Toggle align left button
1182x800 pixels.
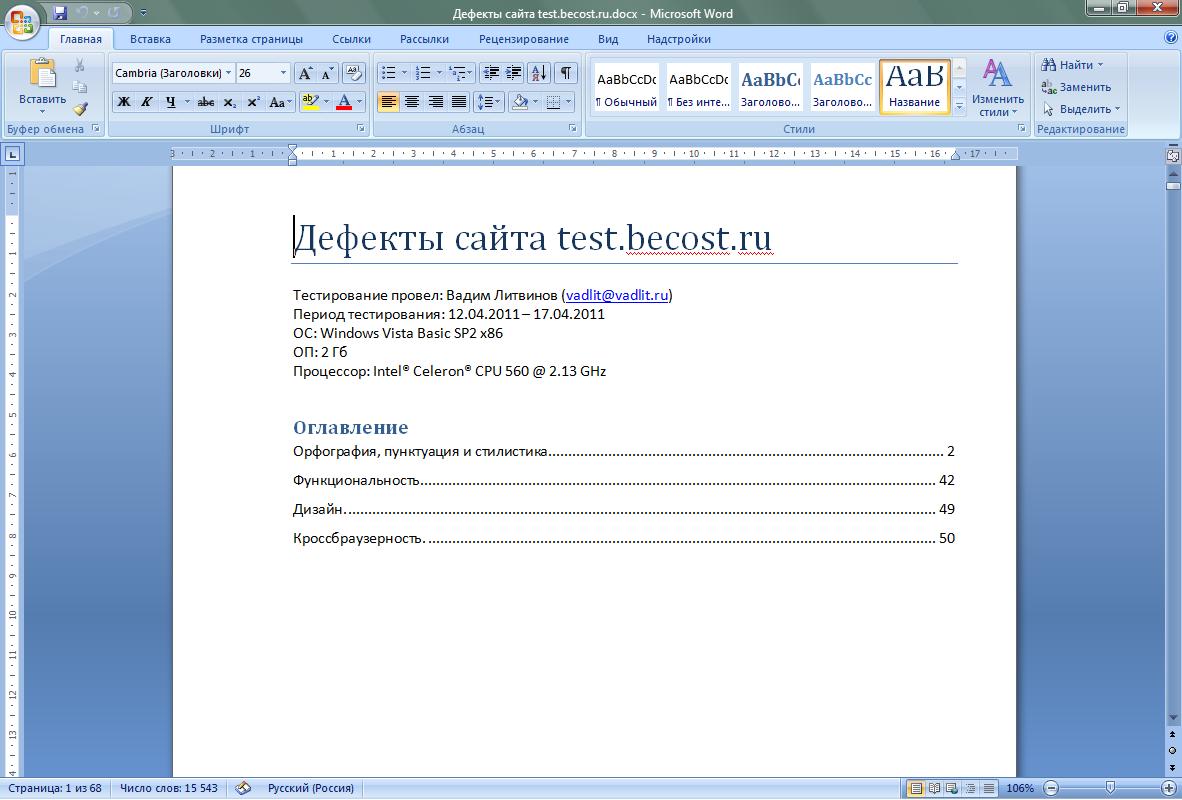click(388, 102)
